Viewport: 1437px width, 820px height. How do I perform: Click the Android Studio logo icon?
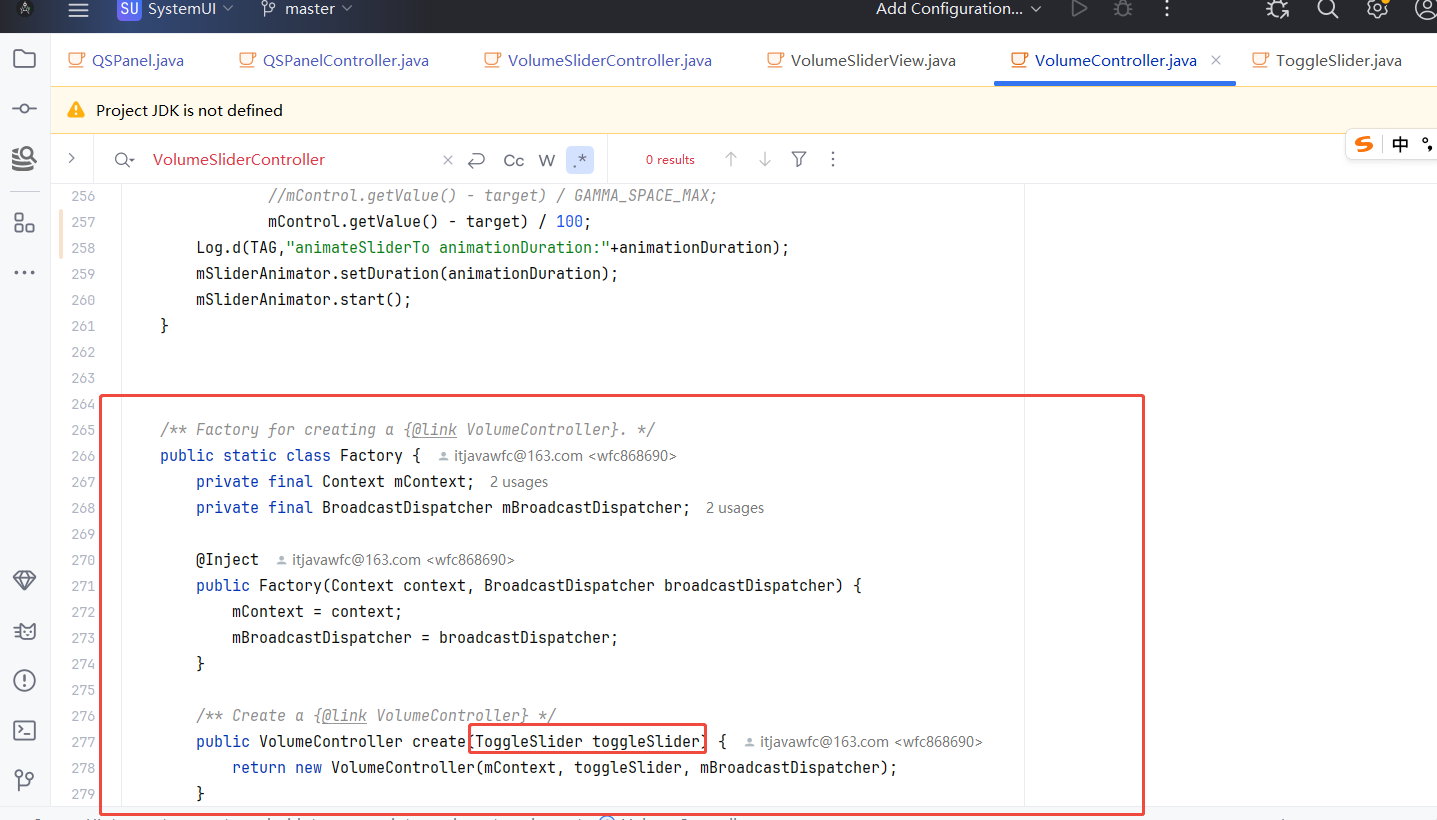(25, 9)
